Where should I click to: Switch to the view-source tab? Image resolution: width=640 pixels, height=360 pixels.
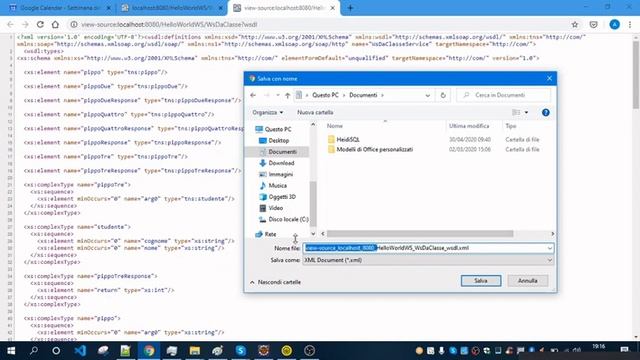click(x=284, y=8)
